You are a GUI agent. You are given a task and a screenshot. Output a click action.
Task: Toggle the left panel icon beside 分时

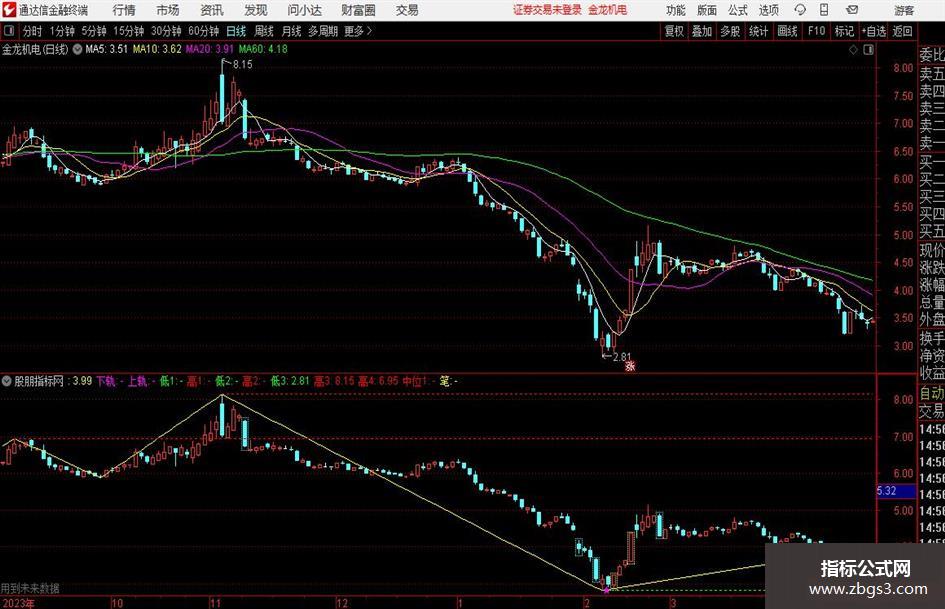click(9, 31)
